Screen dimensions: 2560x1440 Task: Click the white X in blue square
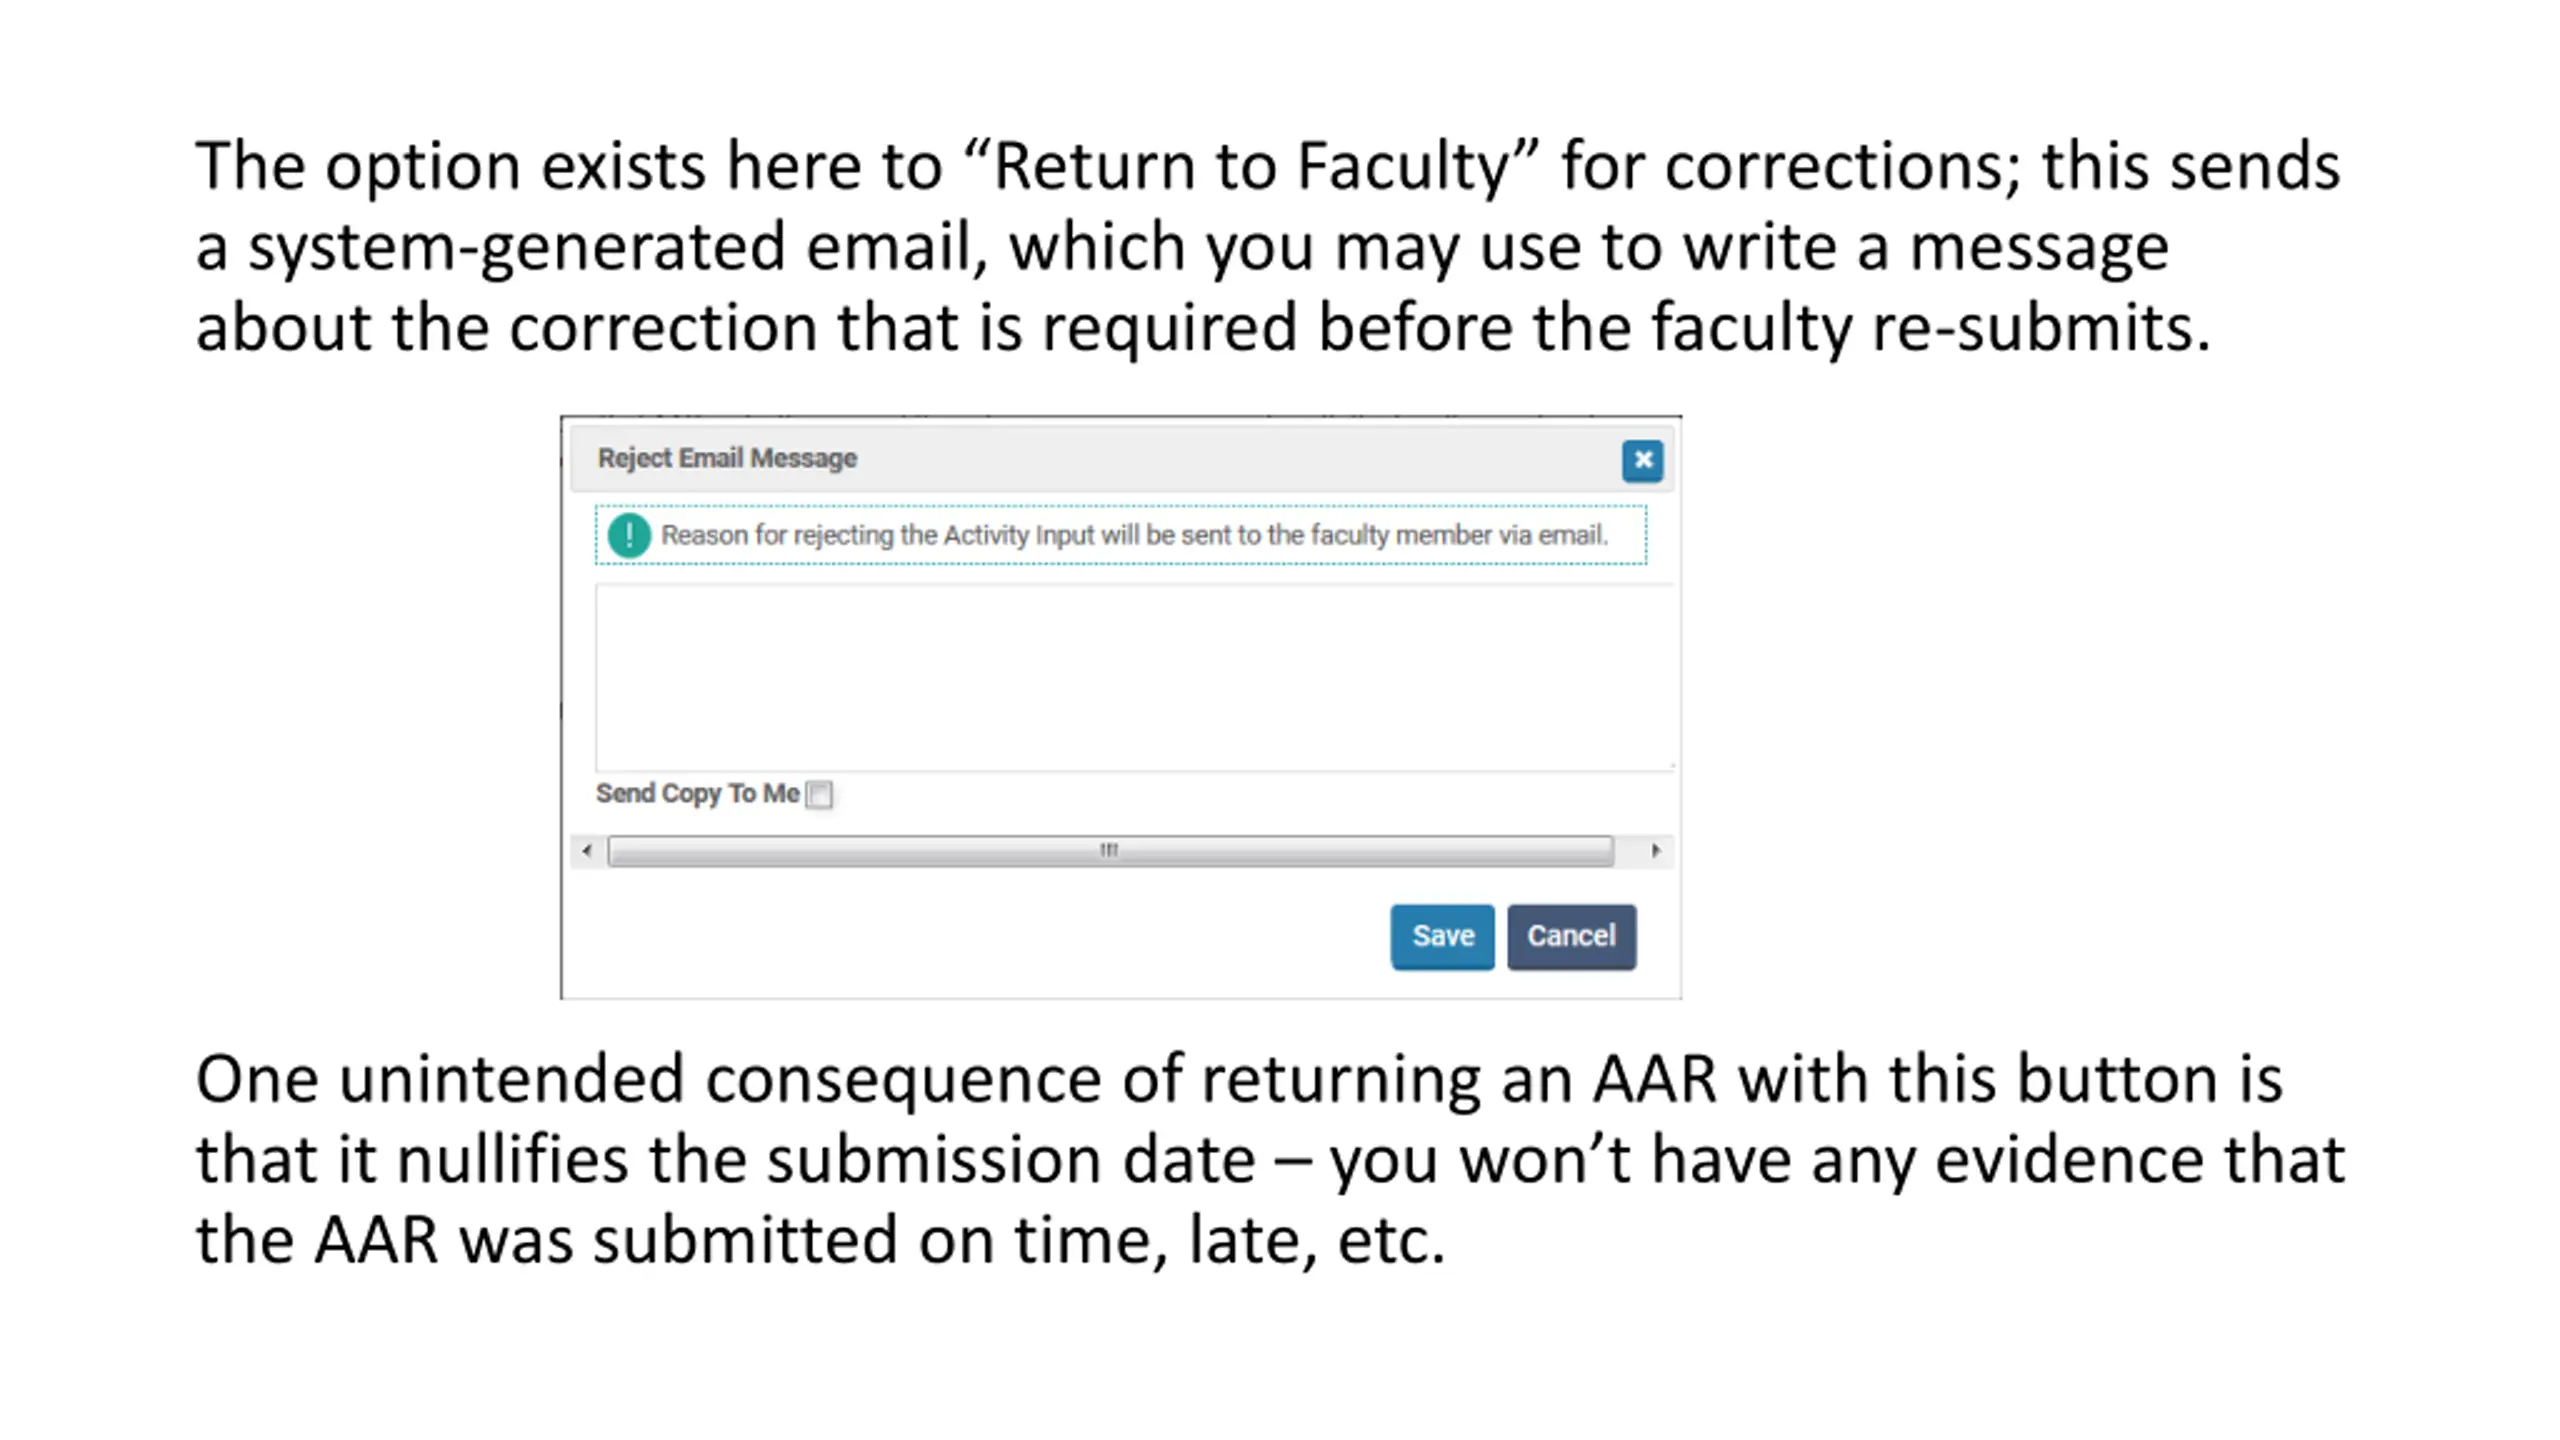(x=1642, y=461)
